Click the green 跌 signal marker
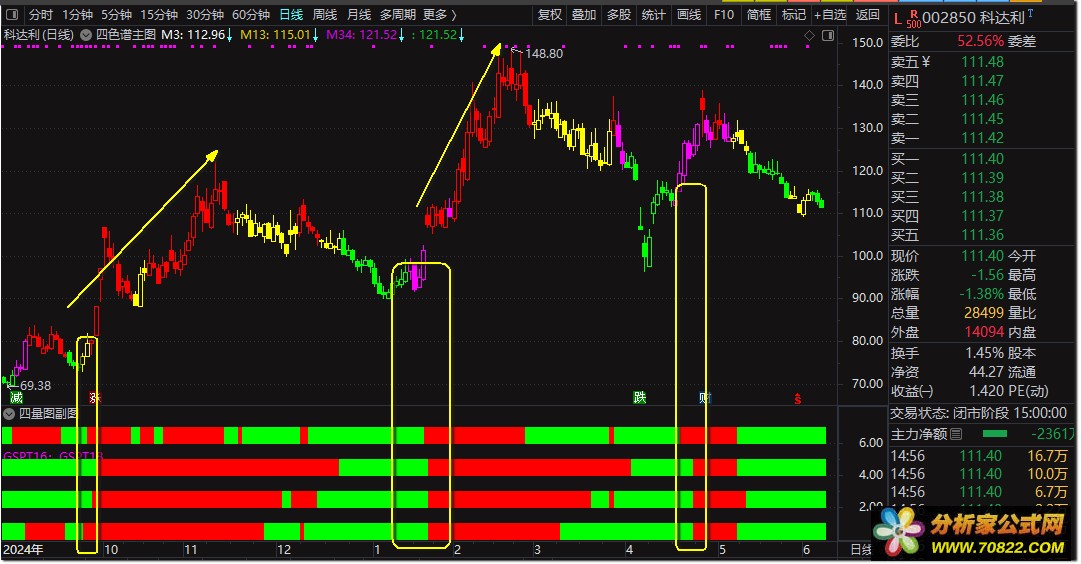 pos(640,398)
